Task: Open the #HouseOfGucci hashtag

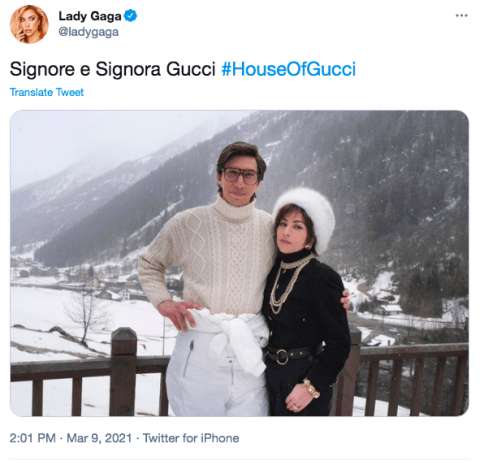Action: [289, 69]
